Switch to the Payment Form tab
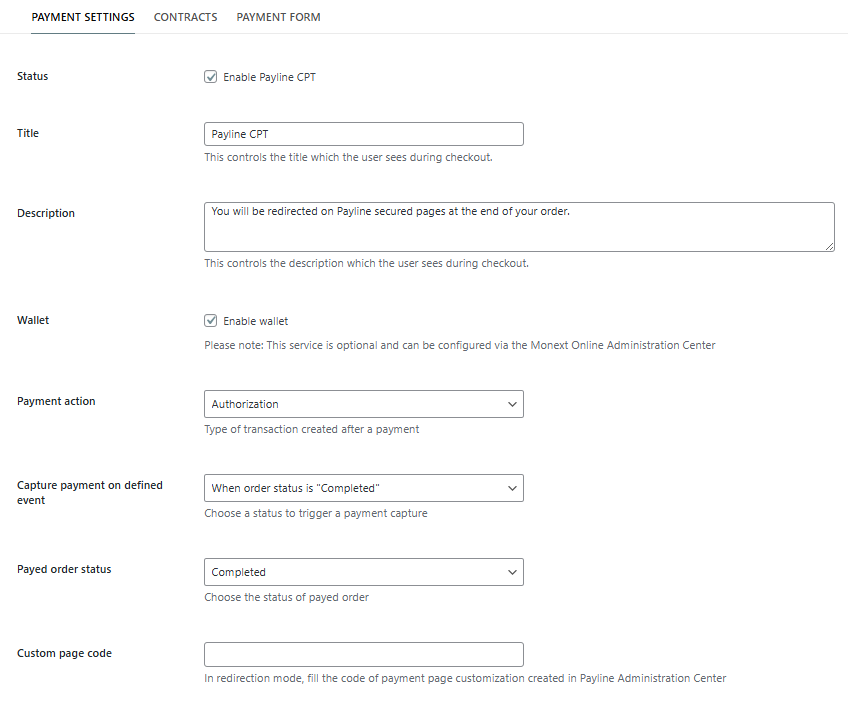The image size is (848, 704). tap(278, 18)
